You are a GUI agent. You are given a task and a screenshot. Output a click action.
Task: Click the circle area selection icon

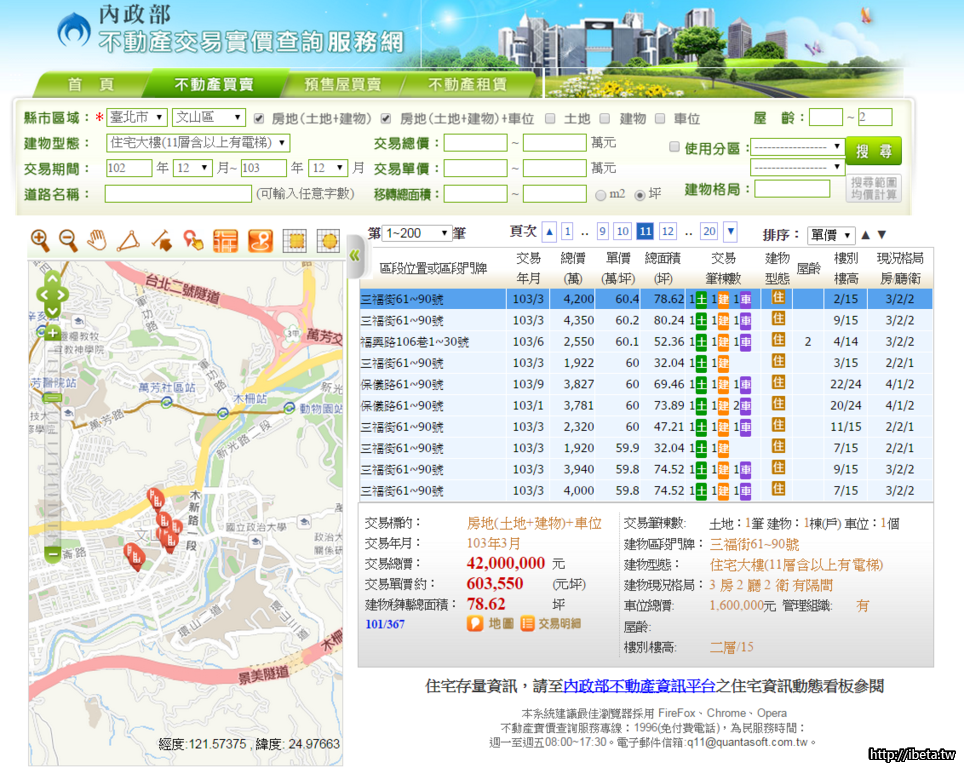tap(328, 241)
